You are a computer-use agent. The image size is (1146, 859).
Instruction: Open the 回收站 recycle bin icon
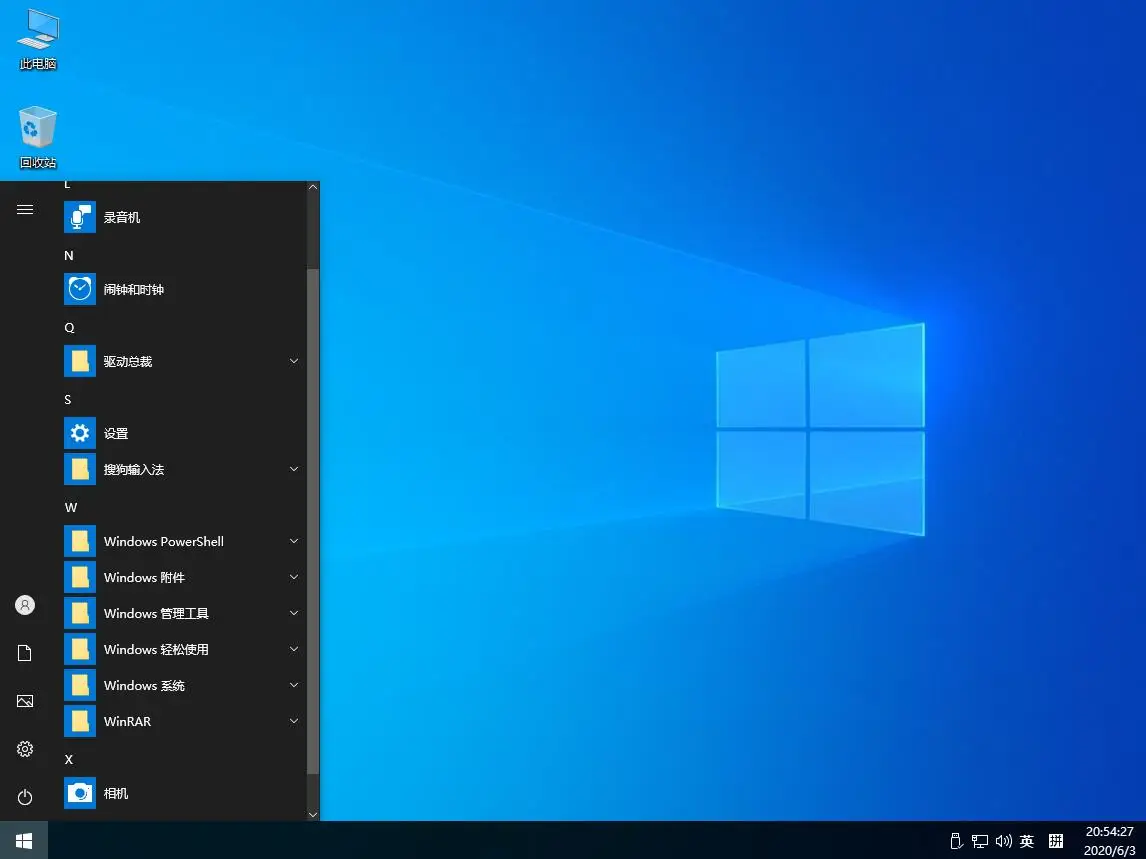(38, 137)
